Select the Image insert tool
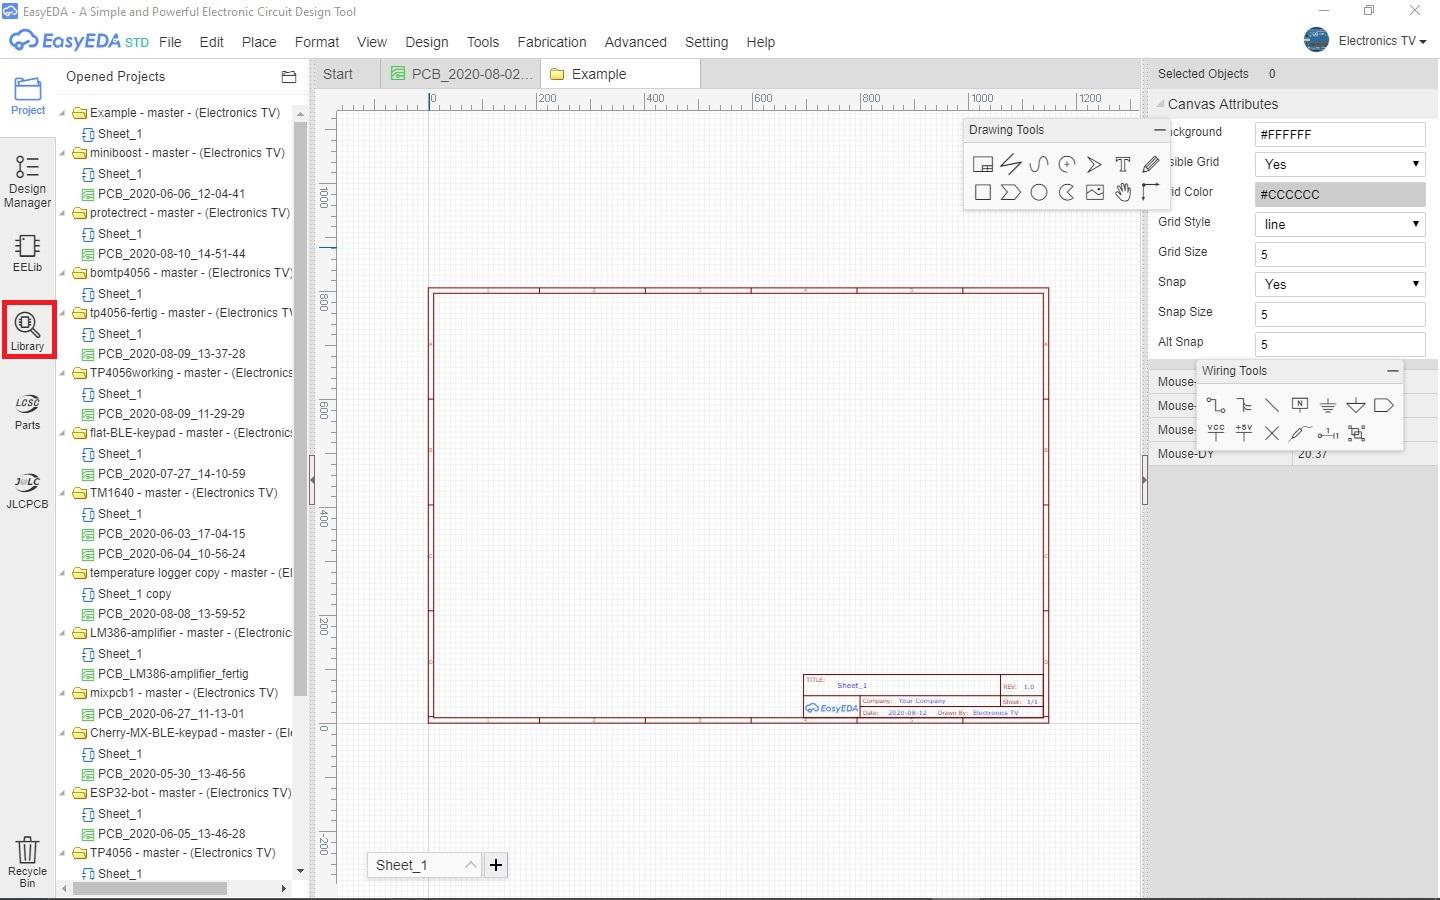Screen dimensions: 1440x900 (1095, 192)
